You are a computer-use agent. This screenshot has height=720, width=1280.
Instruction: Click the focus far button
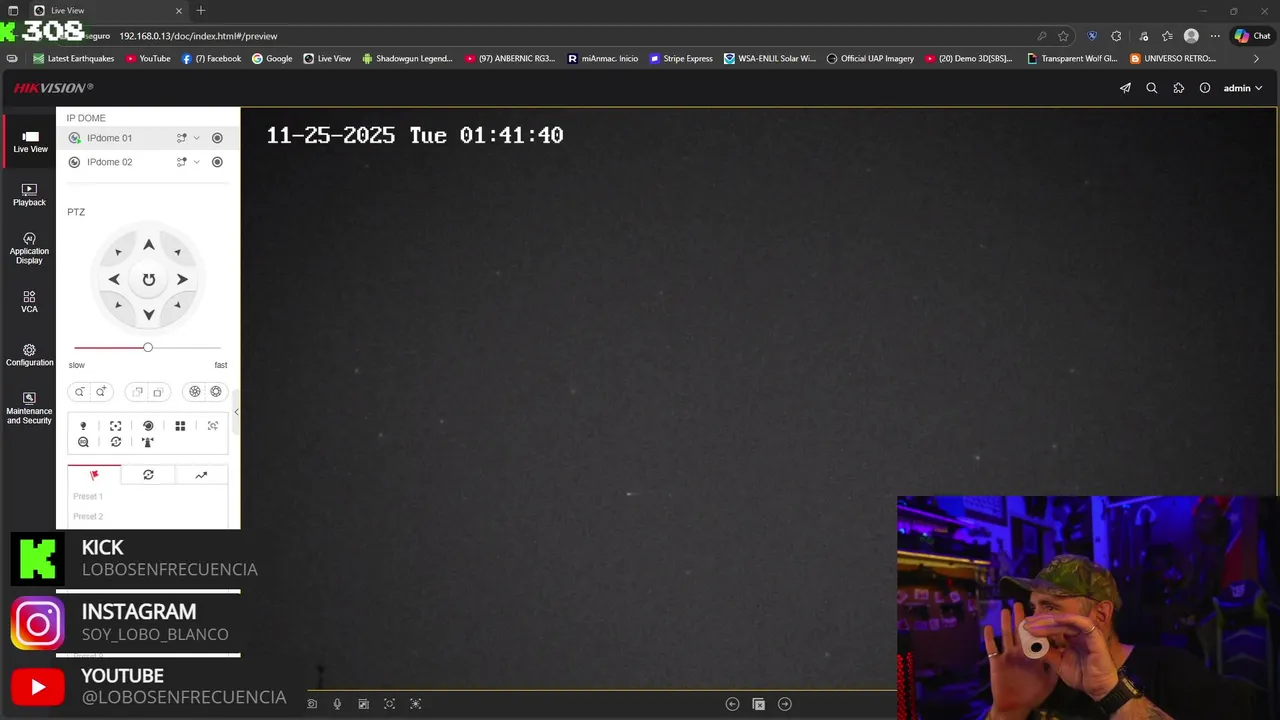(158, 392)
